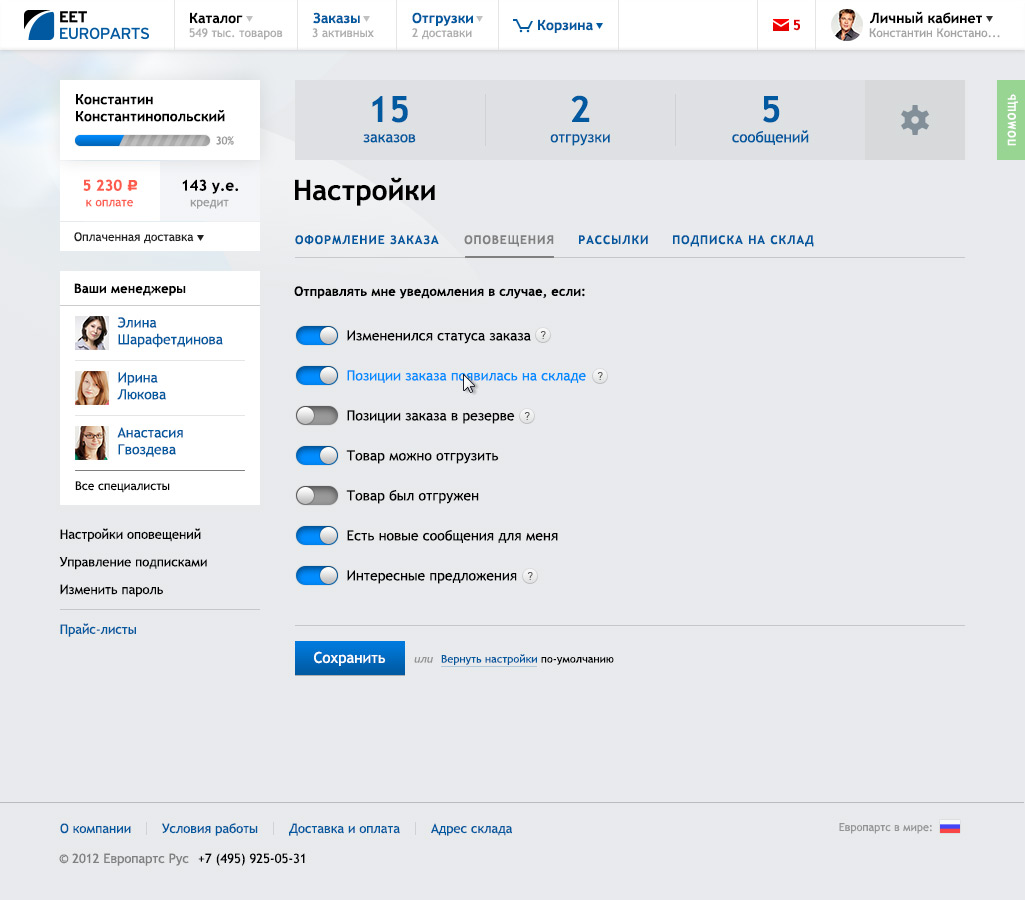Open the 'Личный кабинет' dropdown
Screen dimensions: 1025x900
click(931, 18)
